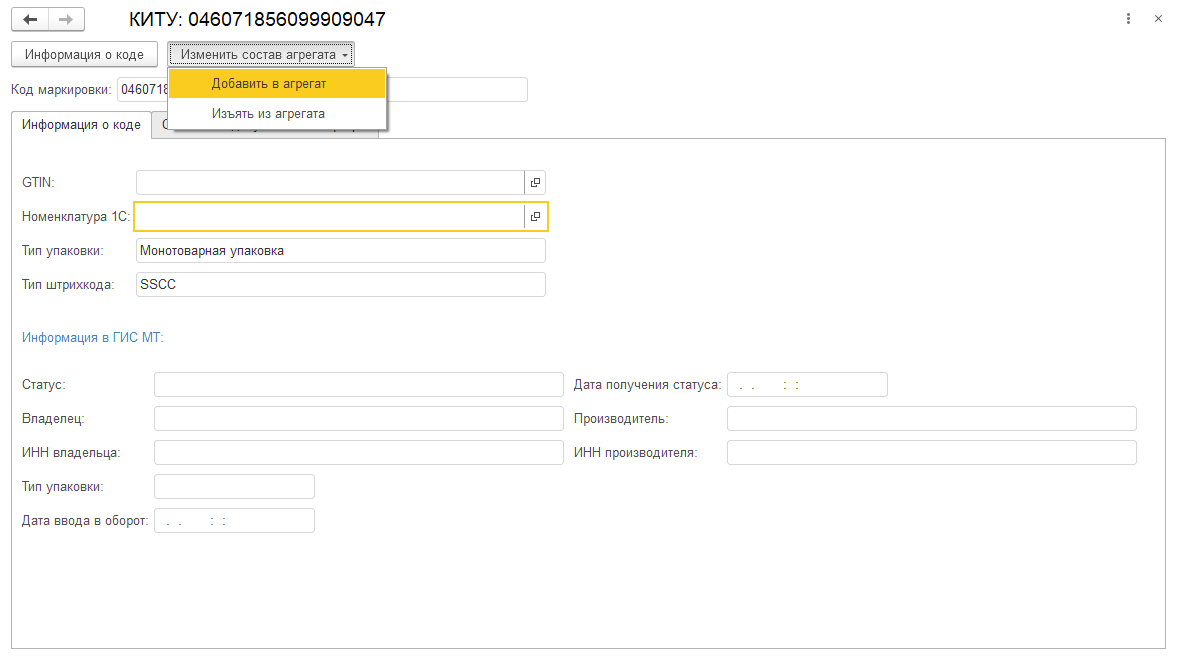The image size is (1183, 660).
Task: Click inside the Номенклатура 1С field
Action: click(330, 216)
